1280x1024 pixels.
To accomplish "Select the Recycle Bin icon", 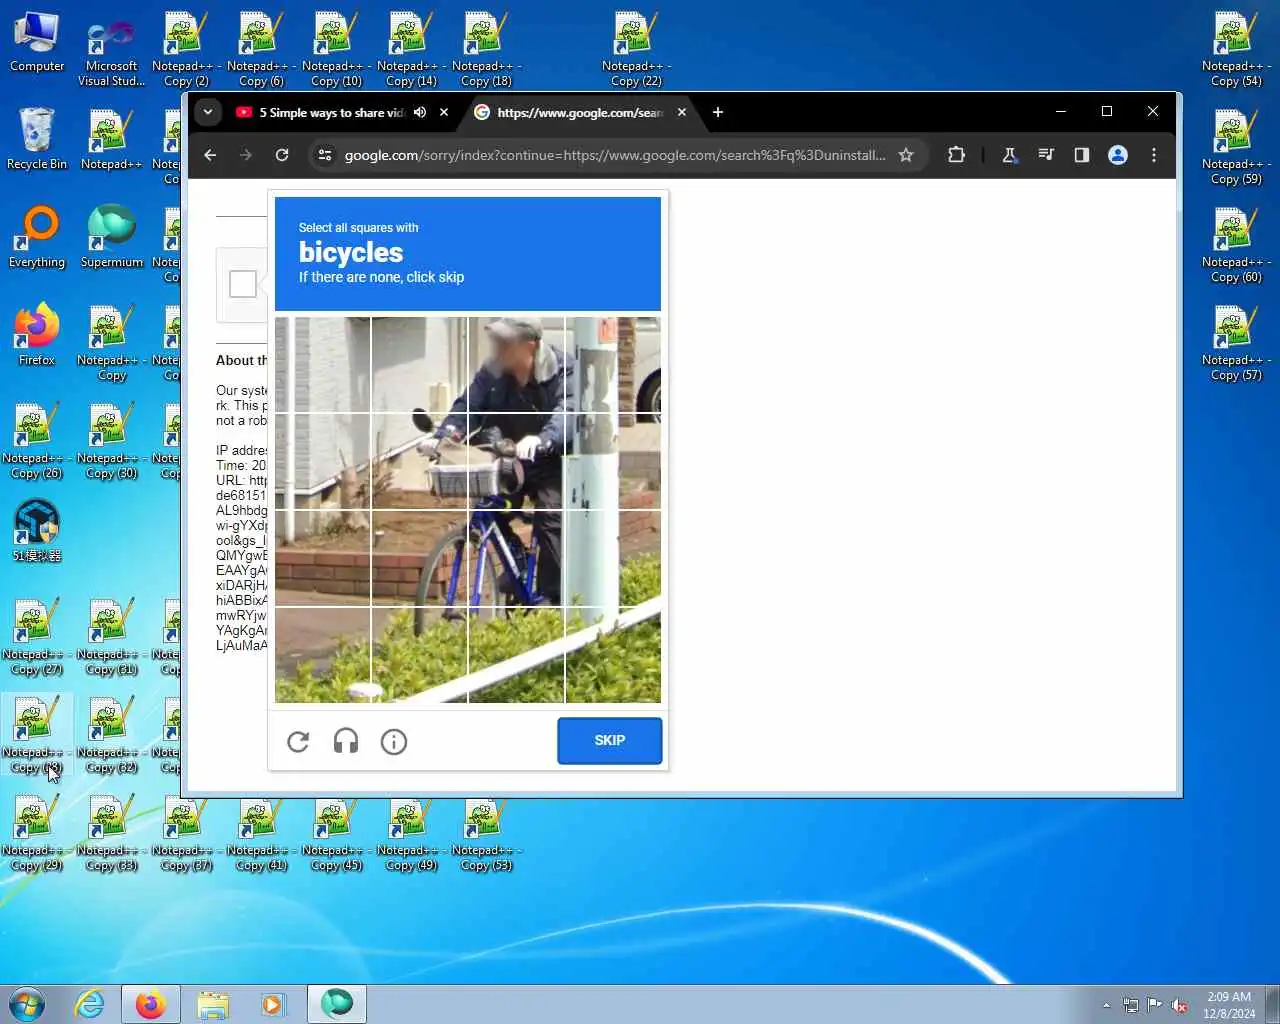I will coord(37,139).
